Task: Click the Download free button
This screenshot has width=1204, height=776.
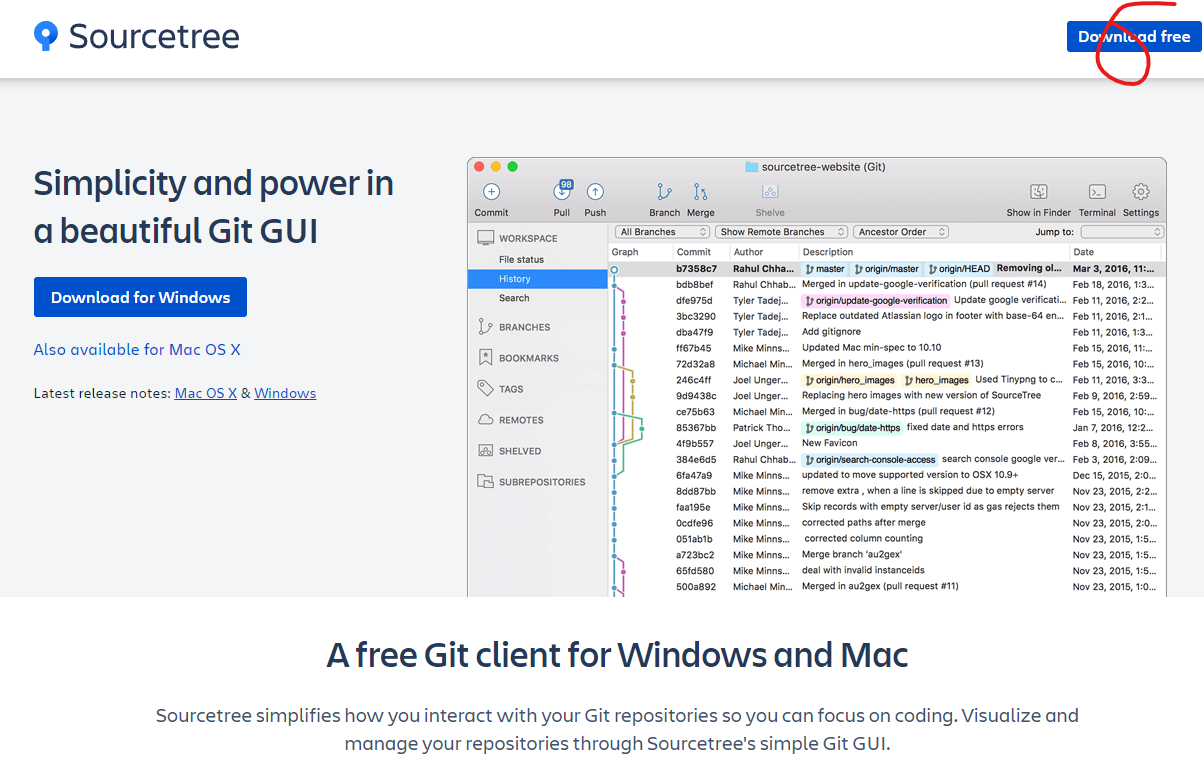Action: (1134, 37)
